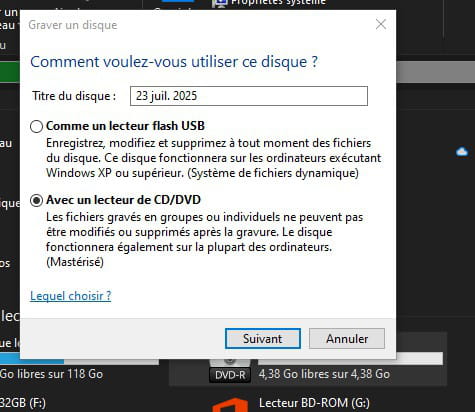The image size is (475, 412).
Task: Select 'Comme un lecteur flash USB' radio button
Action: tap(36, 126)
